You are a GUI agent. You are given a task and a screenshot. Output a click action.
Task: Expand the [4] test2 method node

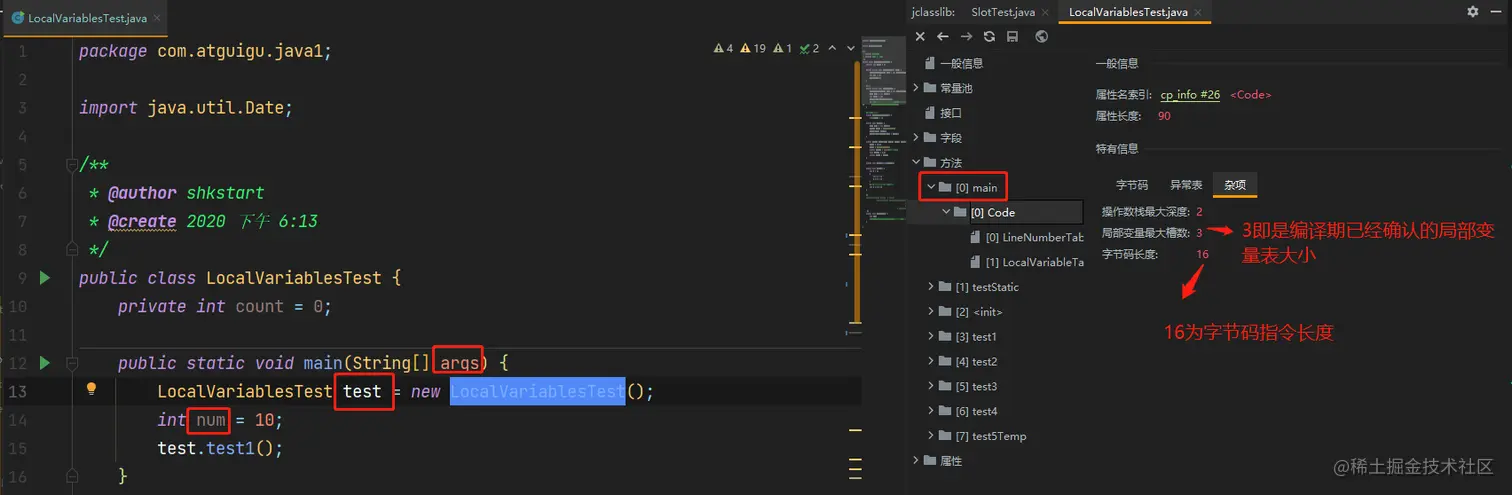(931, 362)
